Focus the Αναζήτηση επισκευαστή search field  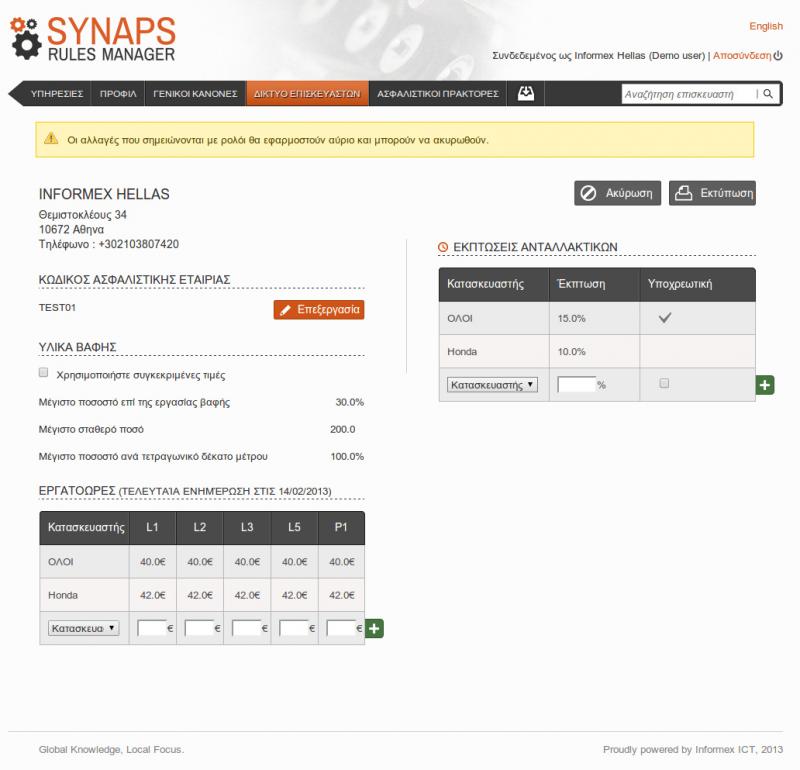[689, 94]
